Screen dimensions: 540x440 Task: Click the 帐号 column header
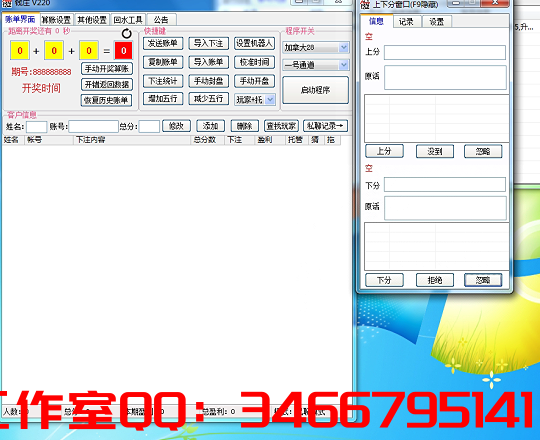[49, 140]
